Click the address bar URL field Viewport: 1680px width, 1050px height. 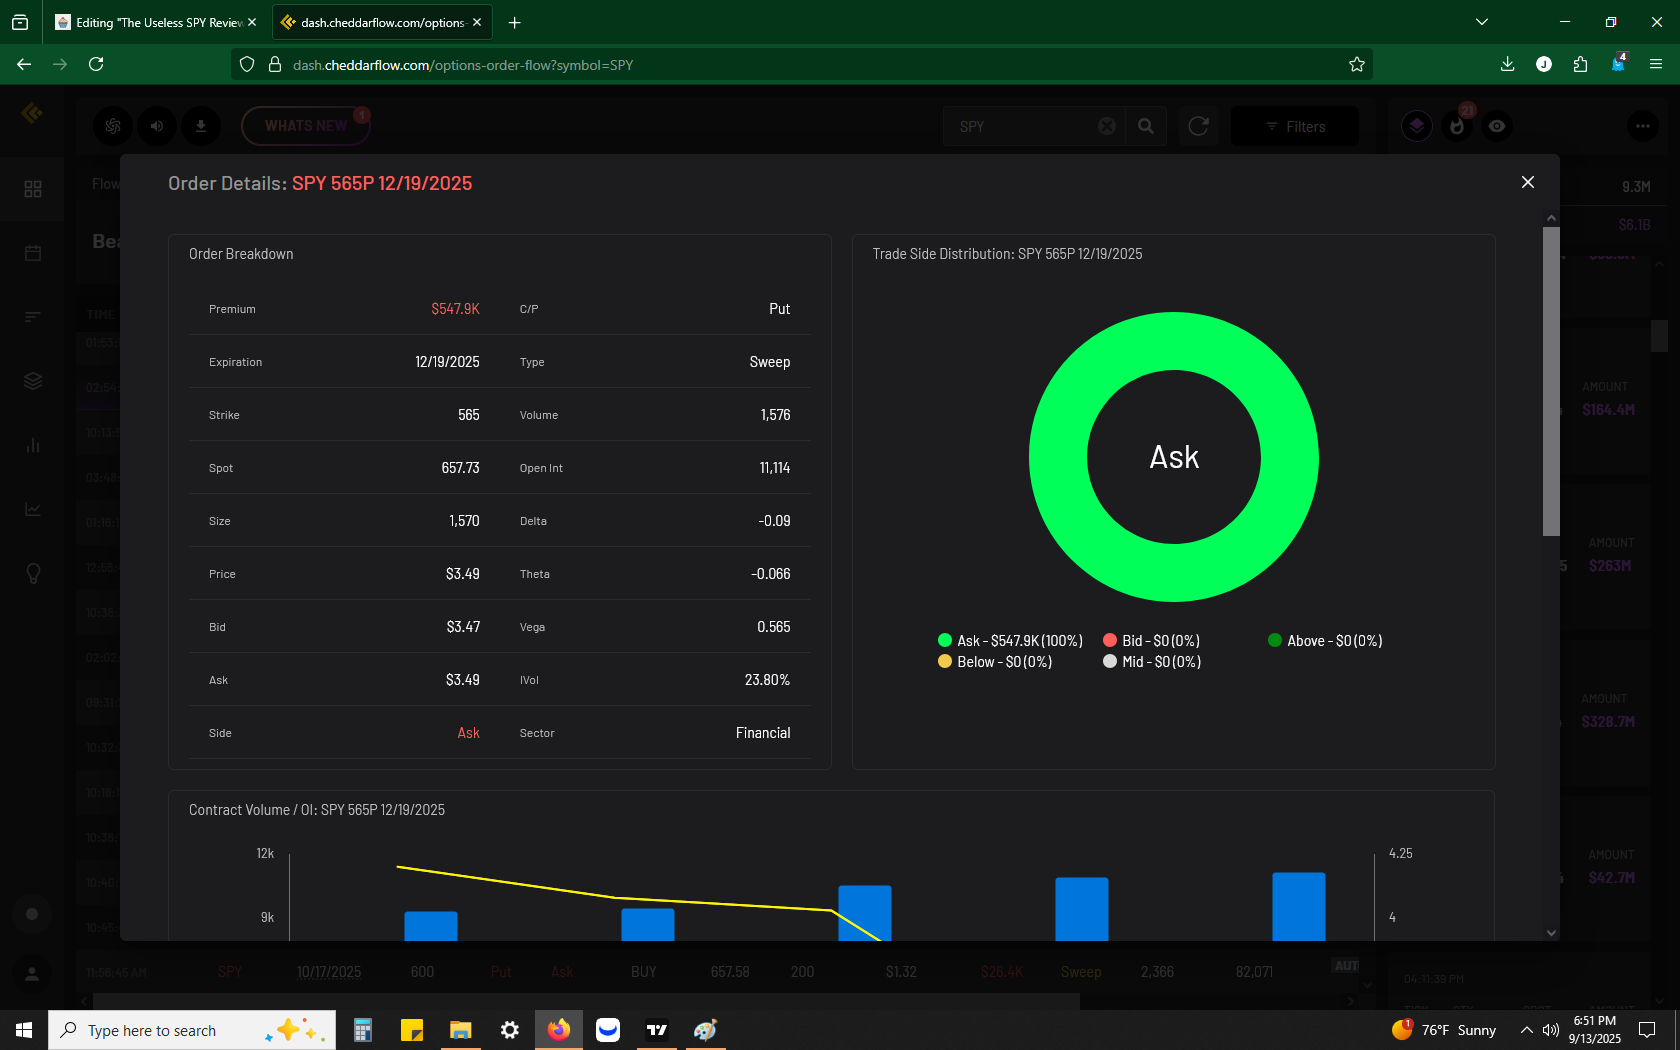800,64
